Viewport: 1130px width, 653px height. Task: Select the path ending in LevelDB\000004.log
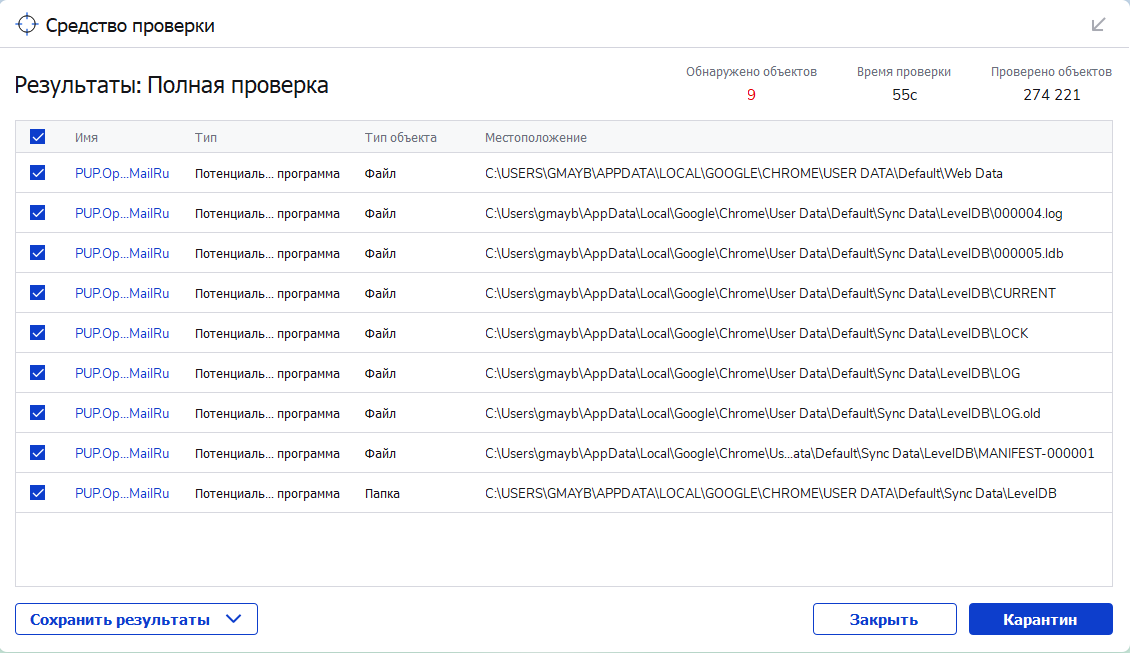click(773, 213)
